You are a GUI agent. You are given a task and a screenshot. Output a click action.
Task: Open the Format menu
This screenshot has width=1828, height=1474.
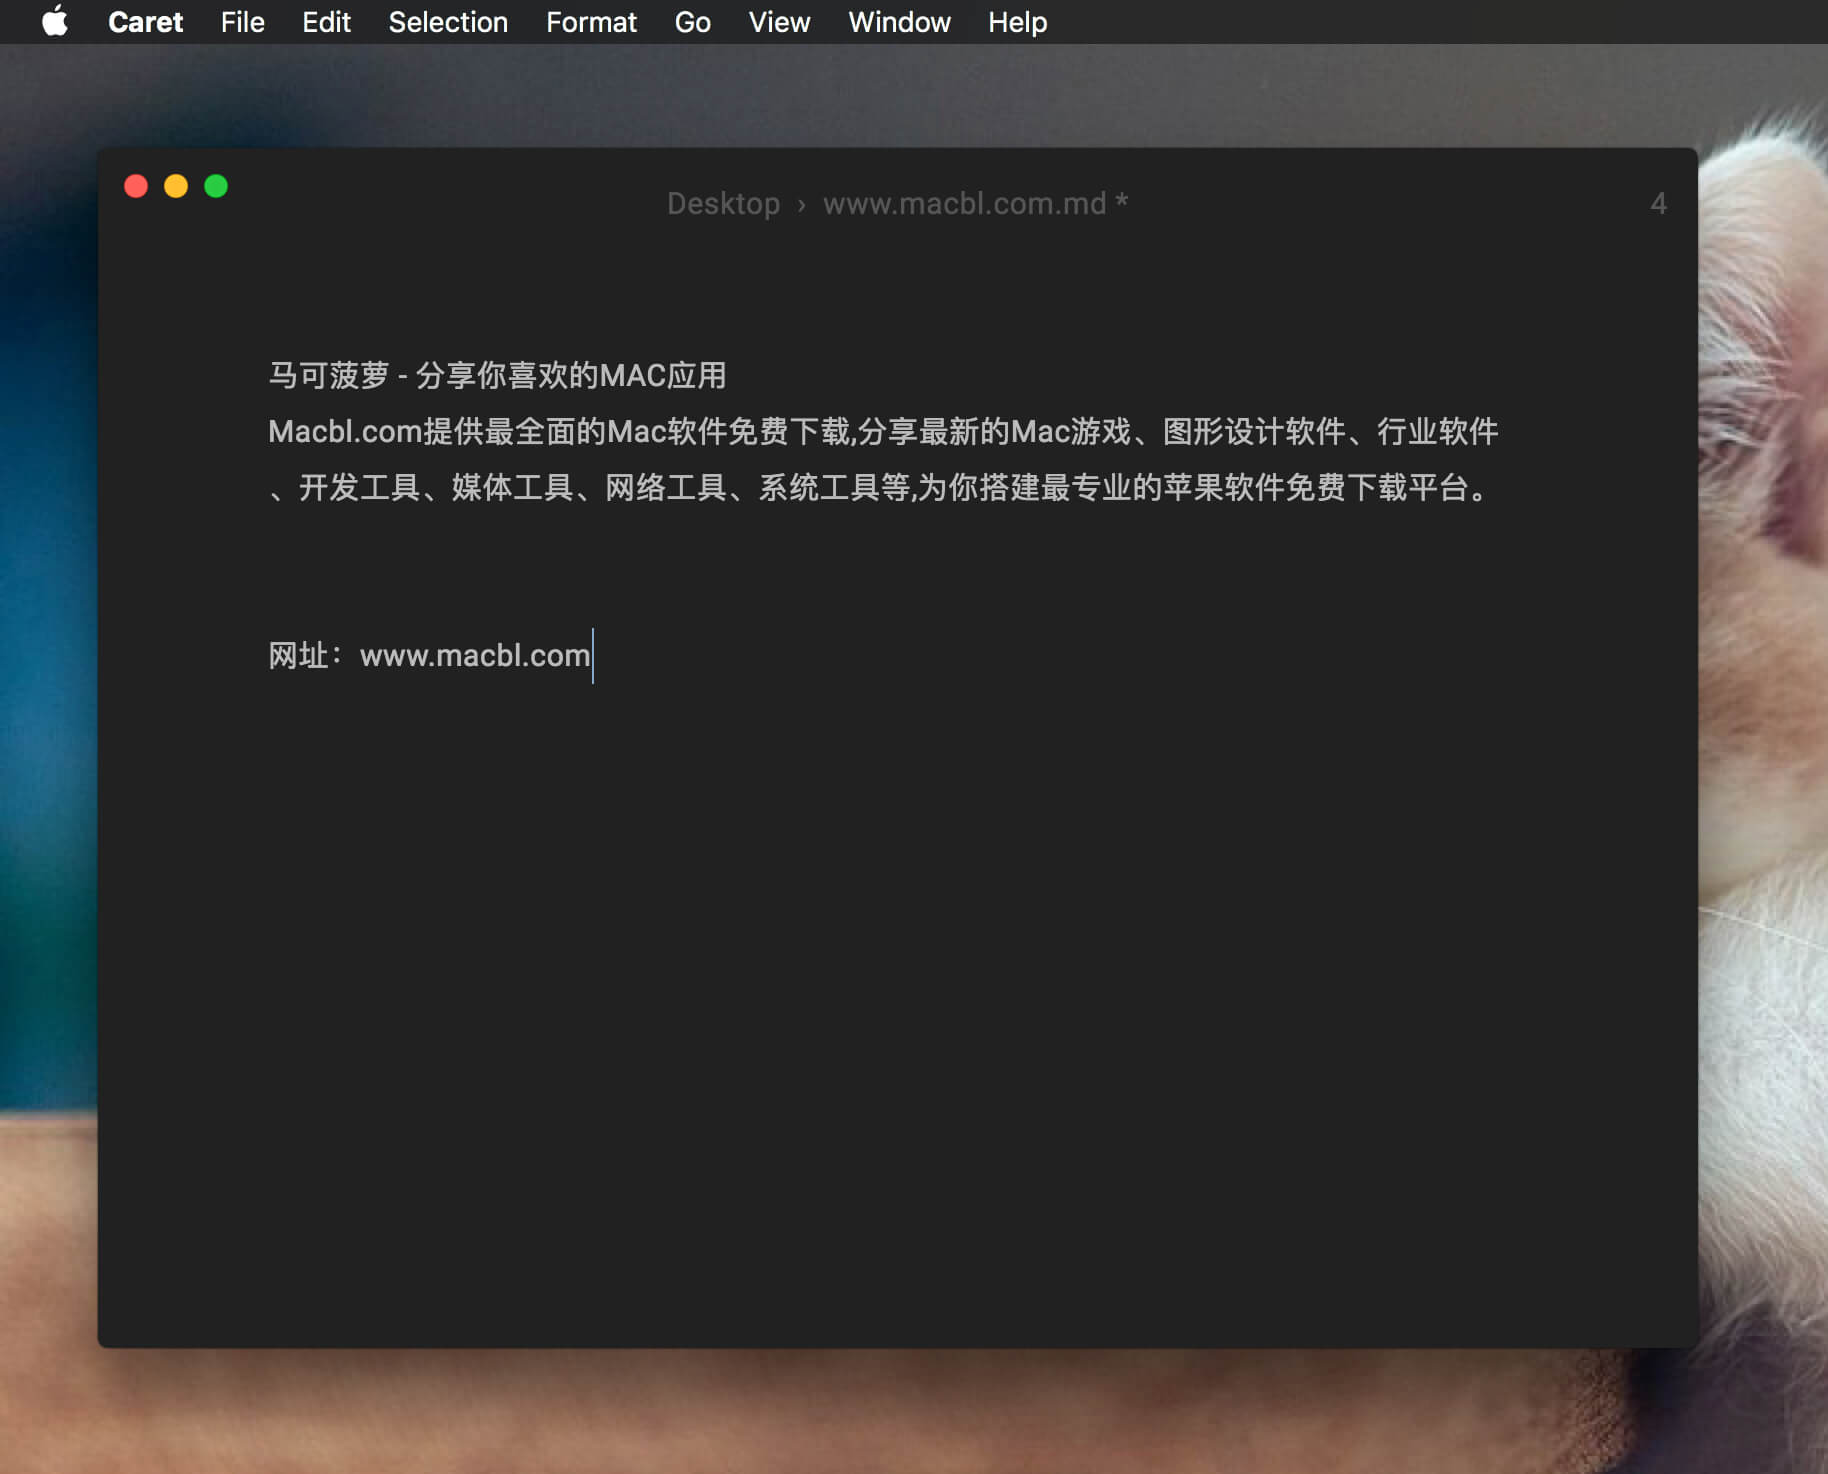click(x=591, y=22)
